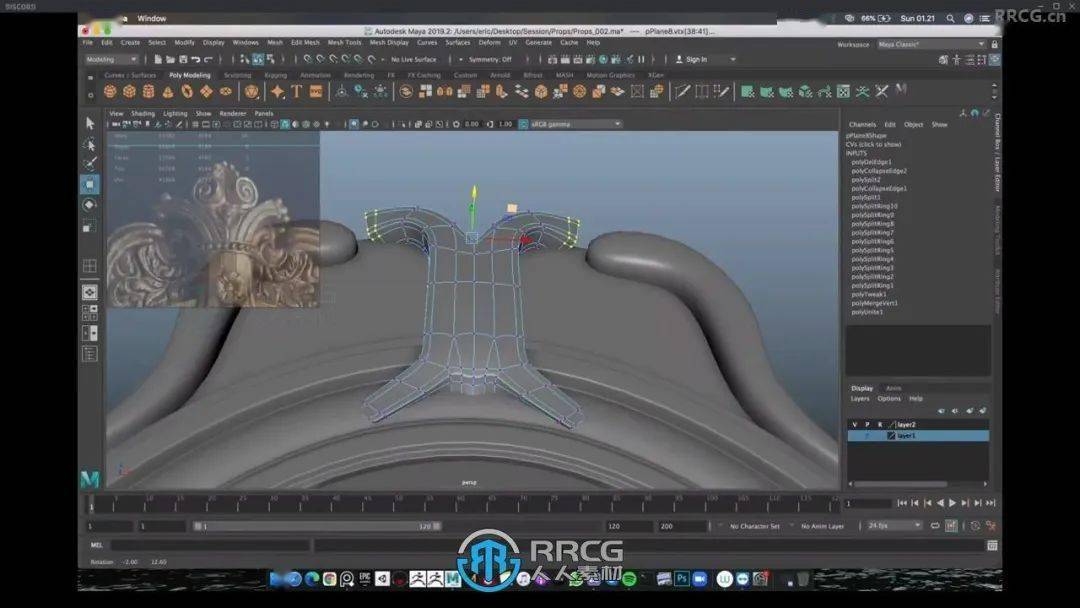Open Photoshop from the macOS dock
The image size is (1080, 608).
tap(682, 579)
